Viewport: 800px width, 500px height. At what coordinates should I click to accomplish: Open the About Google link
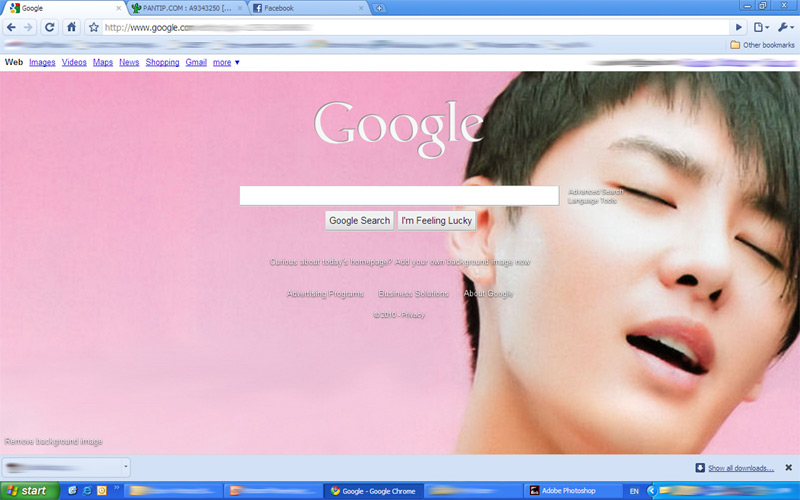488,294
